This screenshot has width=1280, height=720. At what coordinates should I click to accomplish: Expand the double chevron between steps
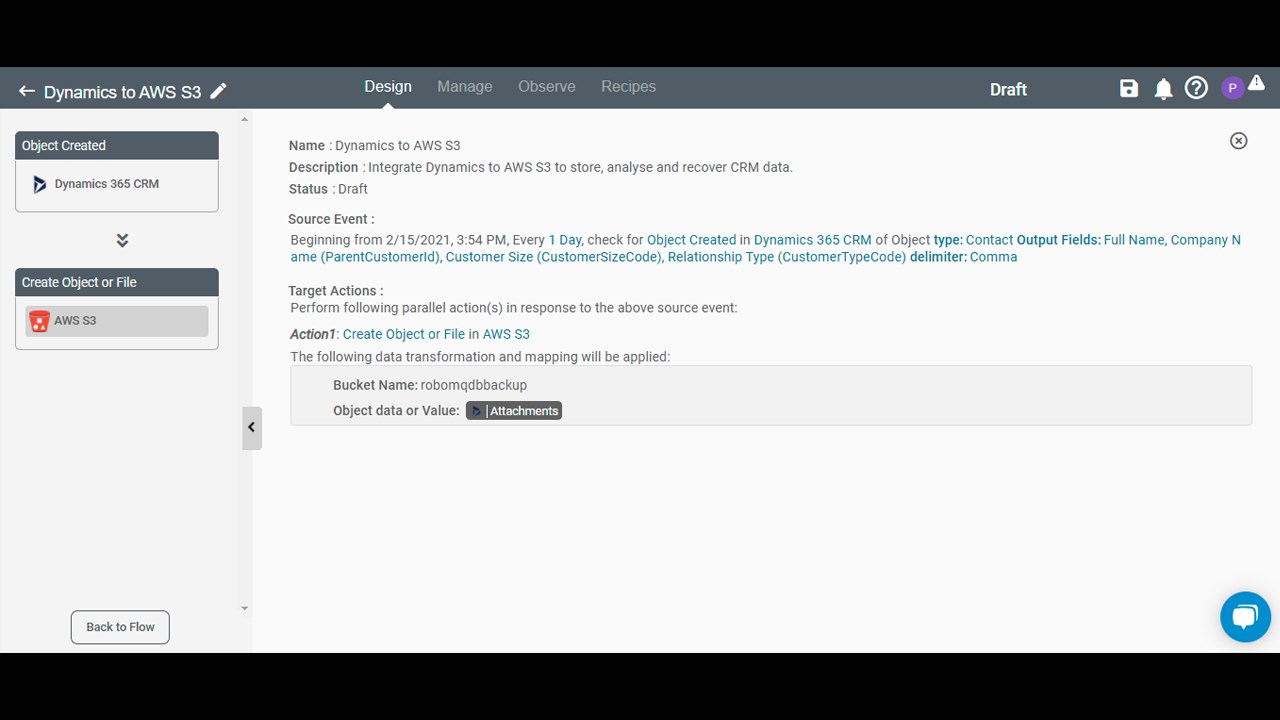coord(122,241)
